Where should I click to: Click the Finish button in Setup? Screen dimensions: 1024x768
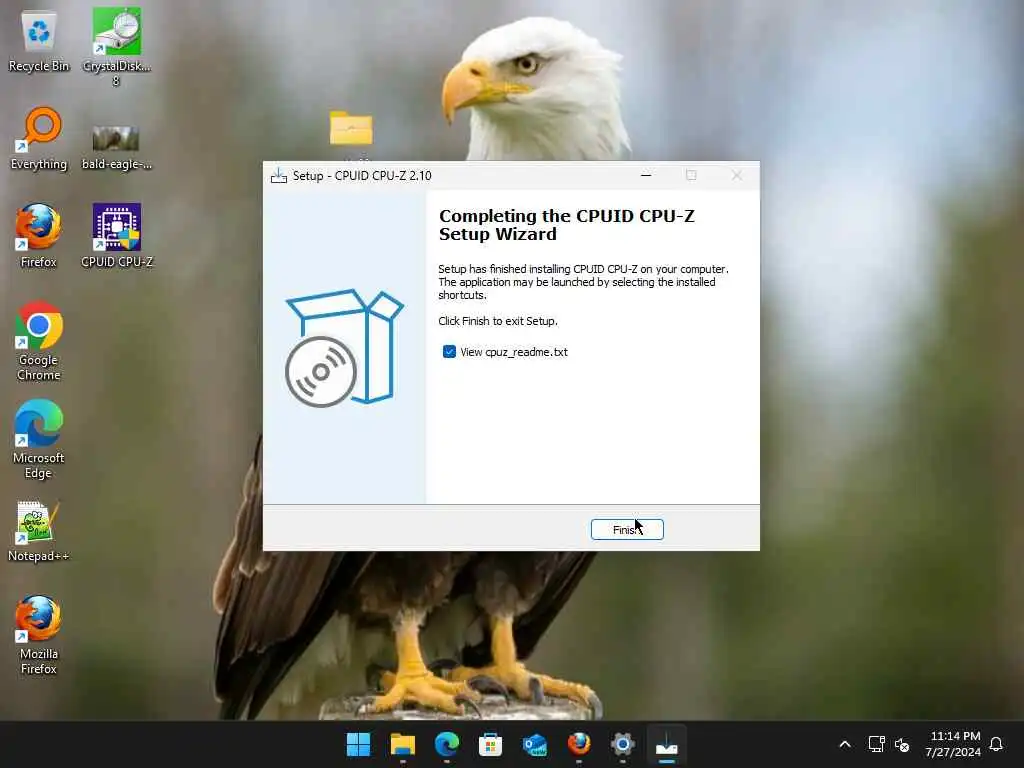click(627, 530)
